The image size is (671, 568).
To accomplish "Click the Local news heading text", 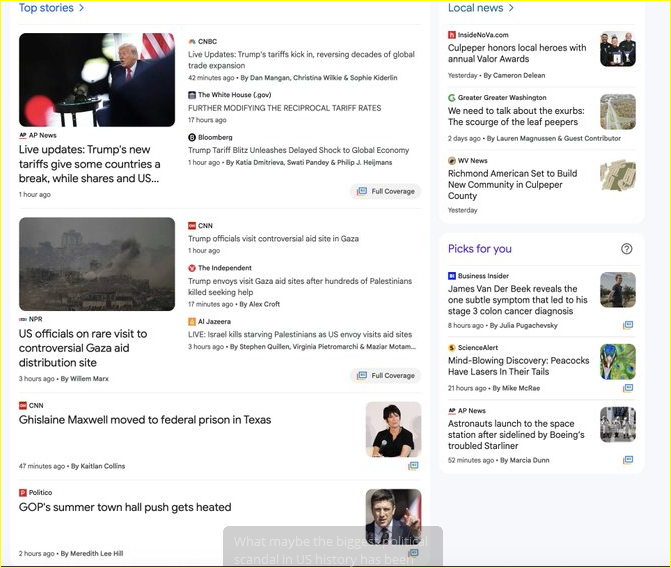I will (x=475, y=8).
